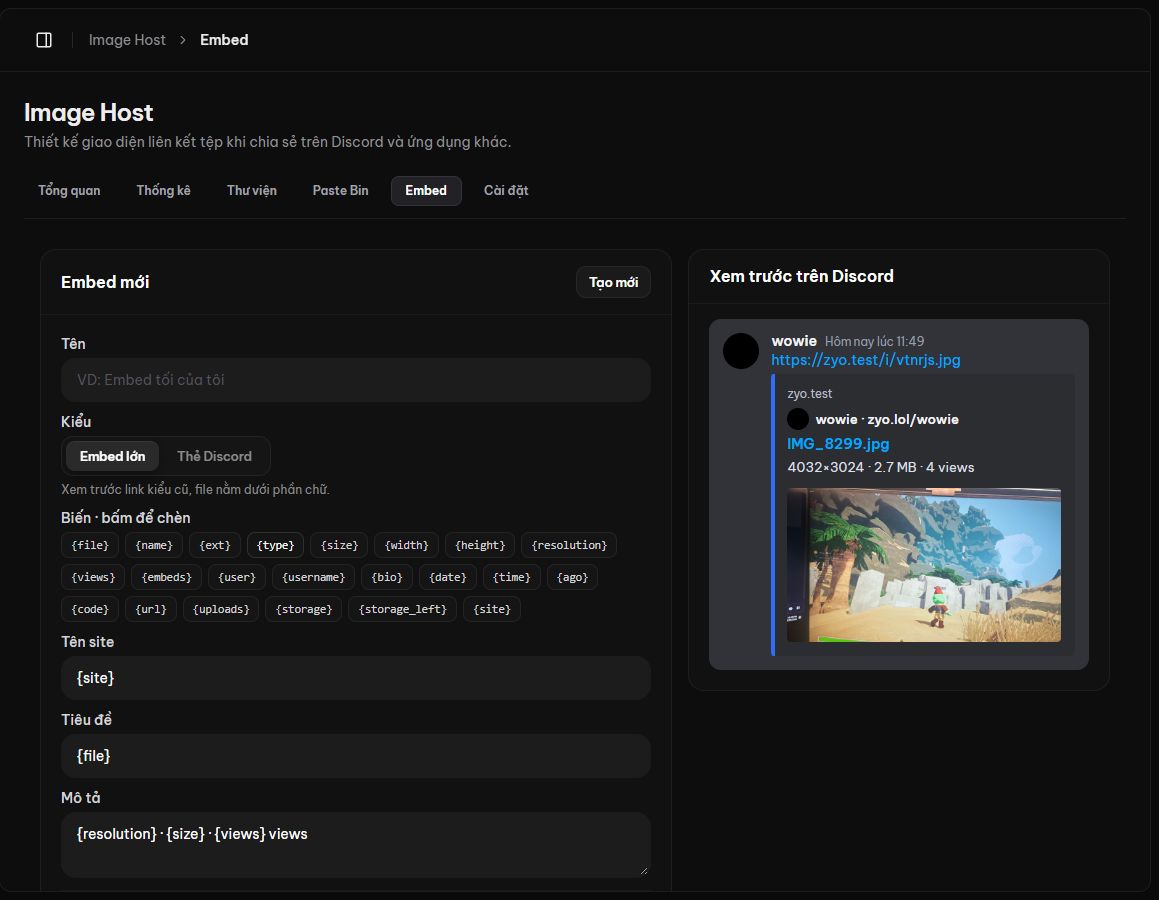
Task: Insert the {height} variable chip
Action: click(x=480, y=545)
